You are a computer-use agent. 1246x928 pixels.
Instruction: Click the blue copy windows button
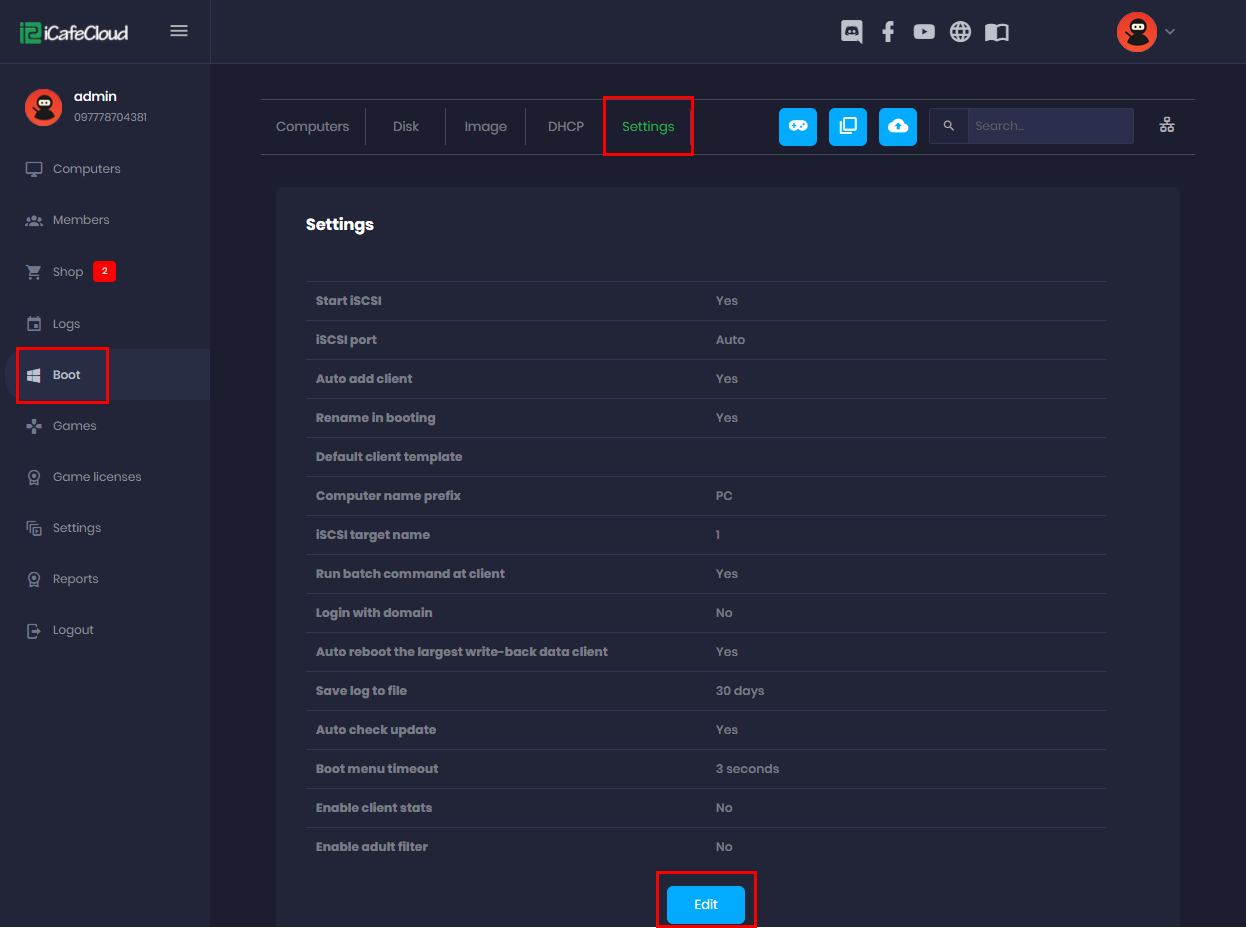click(848, 126)
